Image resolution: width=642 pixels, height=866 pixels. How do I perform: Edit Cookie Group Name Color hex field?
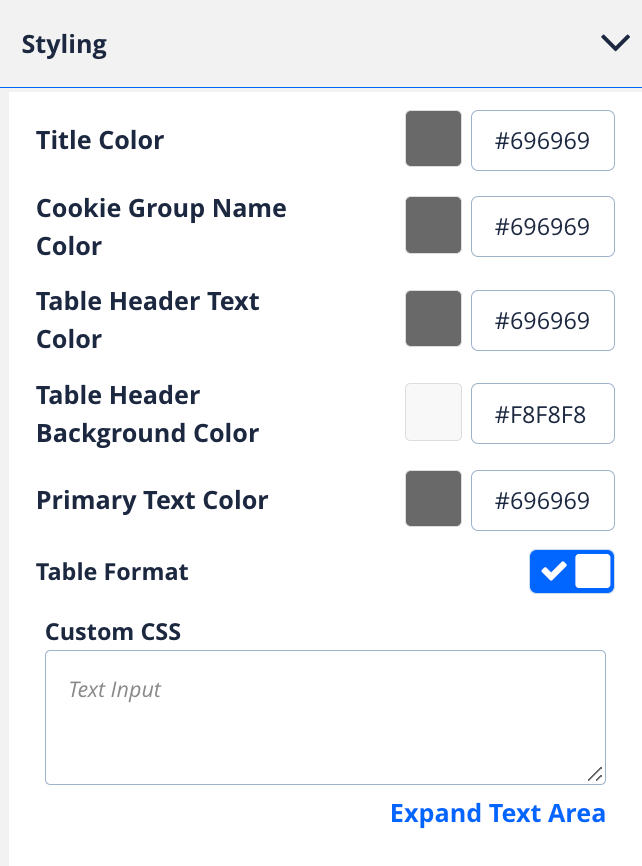point(542,227)
